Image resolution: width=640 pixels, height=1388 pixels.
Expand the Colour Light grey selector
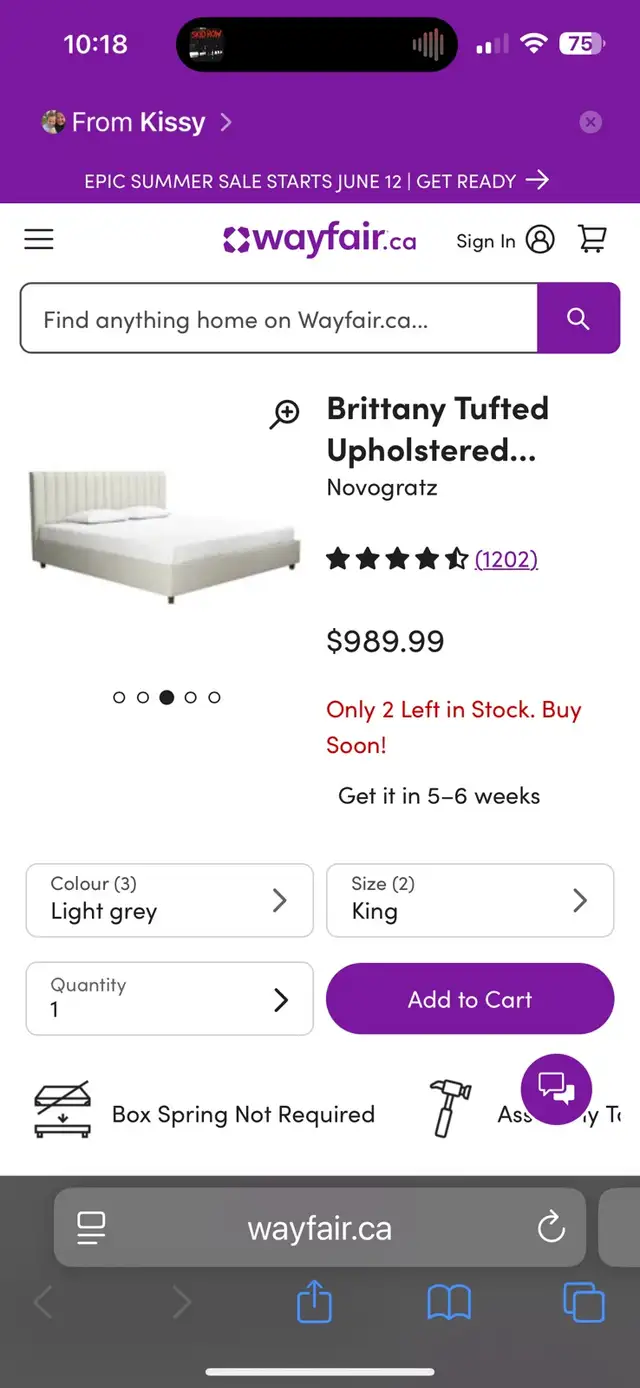169,900
